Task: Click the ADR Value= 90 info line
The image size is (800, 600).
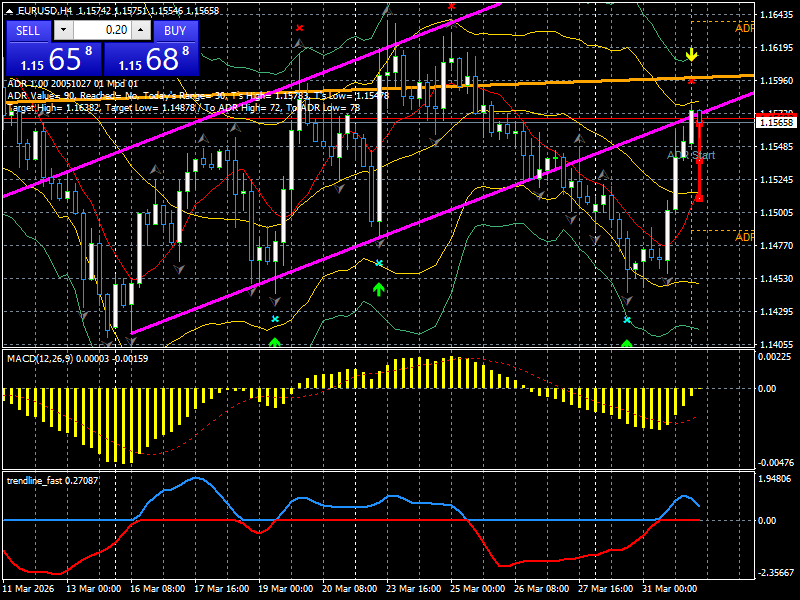Action: point(198,95)
